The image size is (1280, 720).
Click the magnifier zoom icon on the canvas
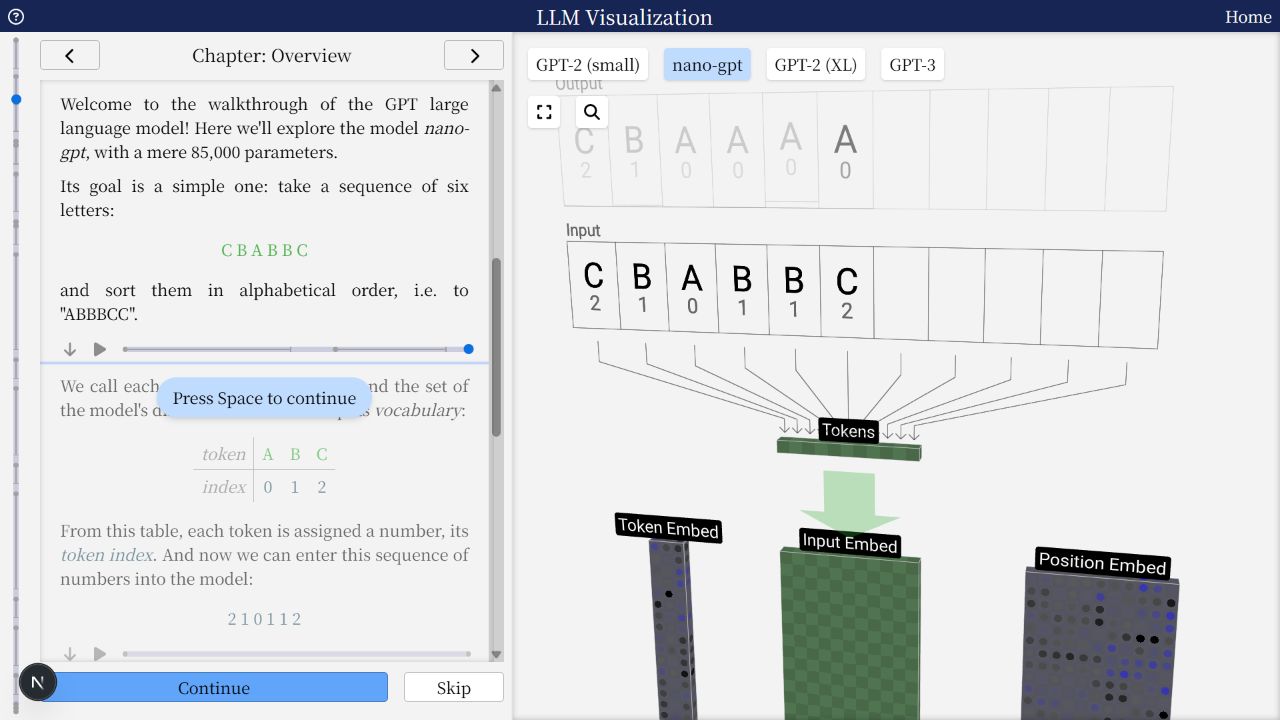tap(592, 112)
